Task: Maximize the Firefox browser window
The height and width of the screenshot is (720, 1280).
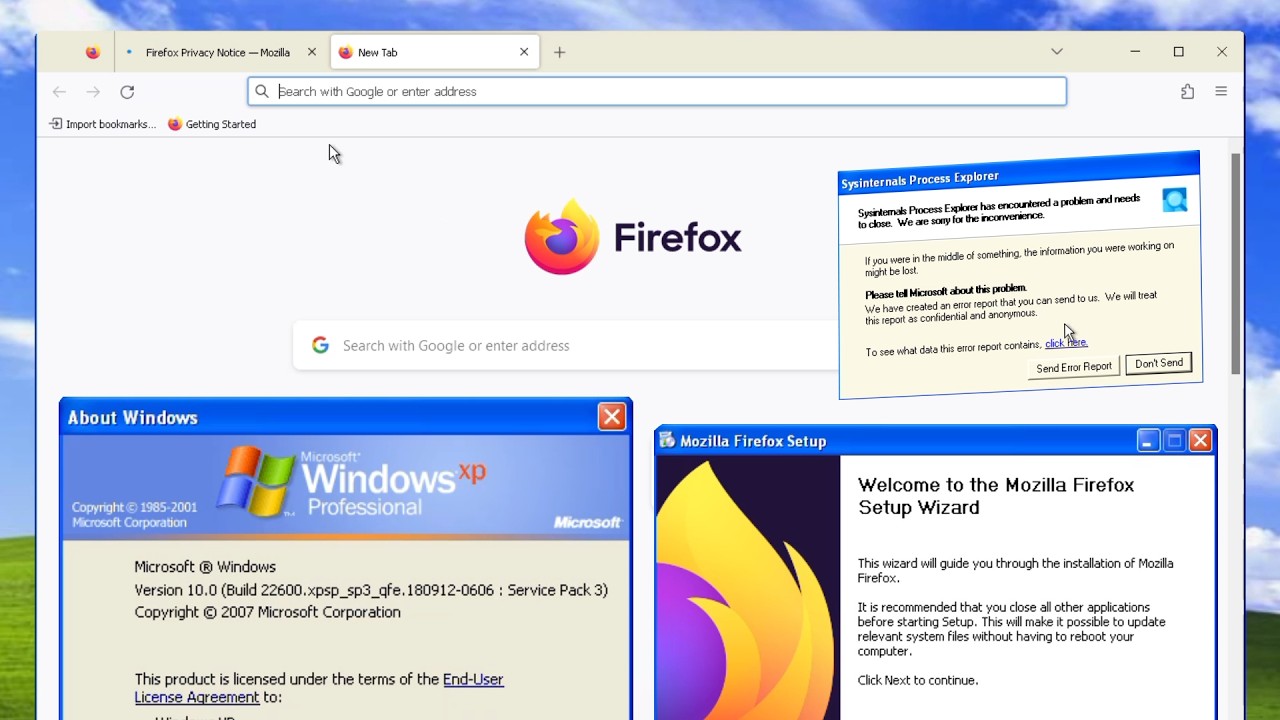Action: (x=1178, y=52)
